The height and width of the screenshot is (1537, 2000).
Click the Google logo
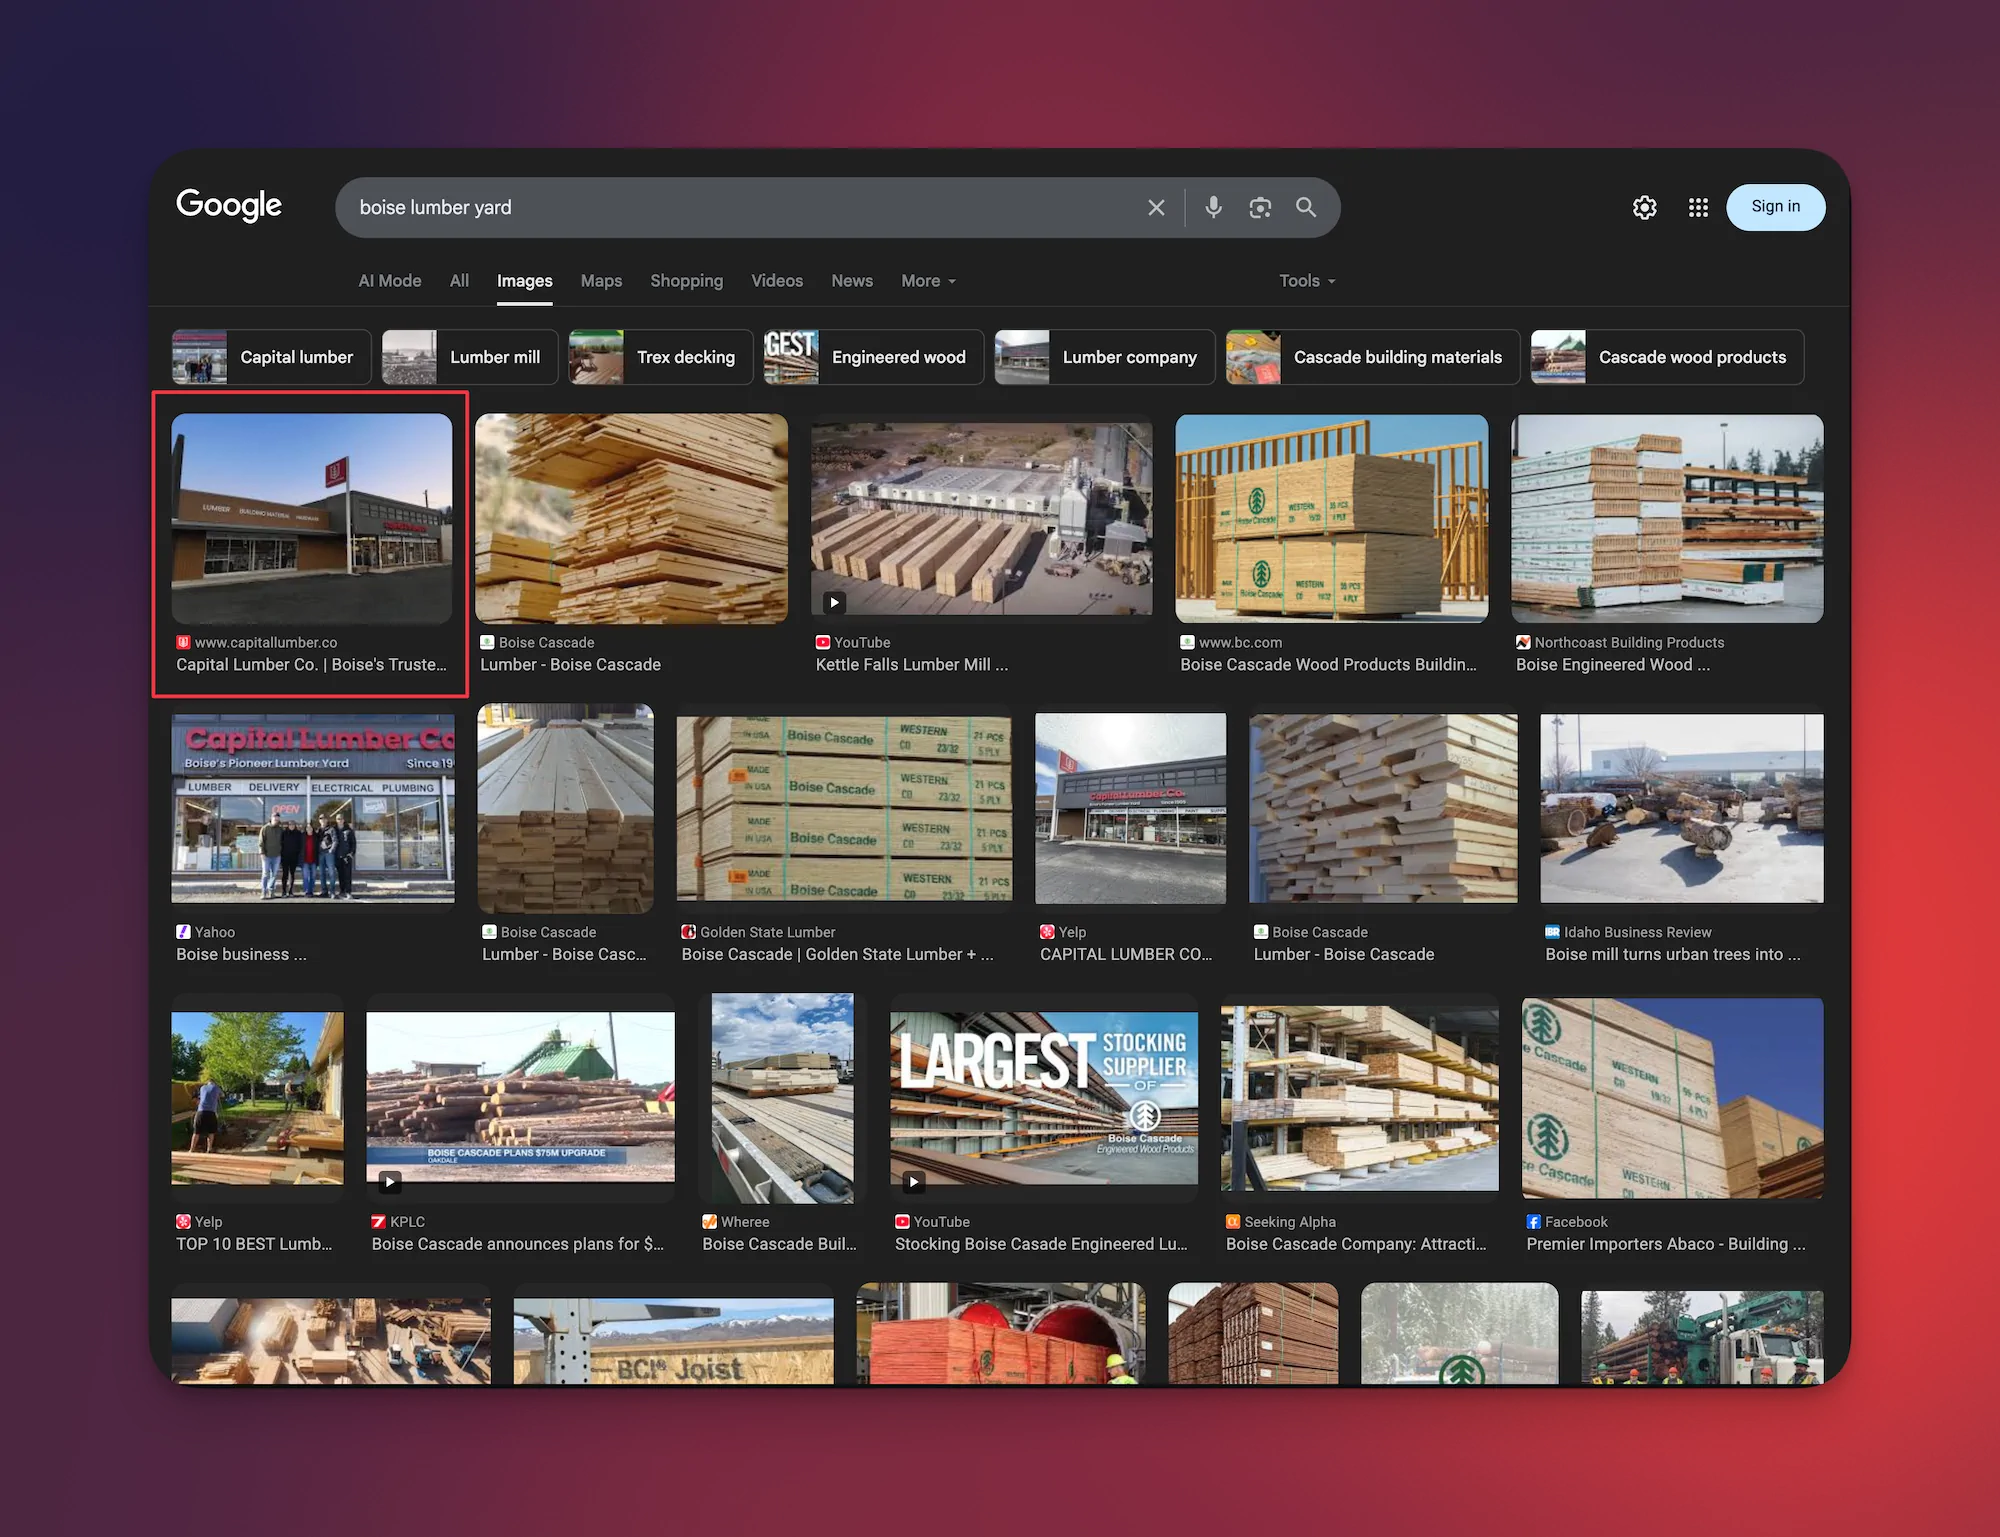pos(229,205)
